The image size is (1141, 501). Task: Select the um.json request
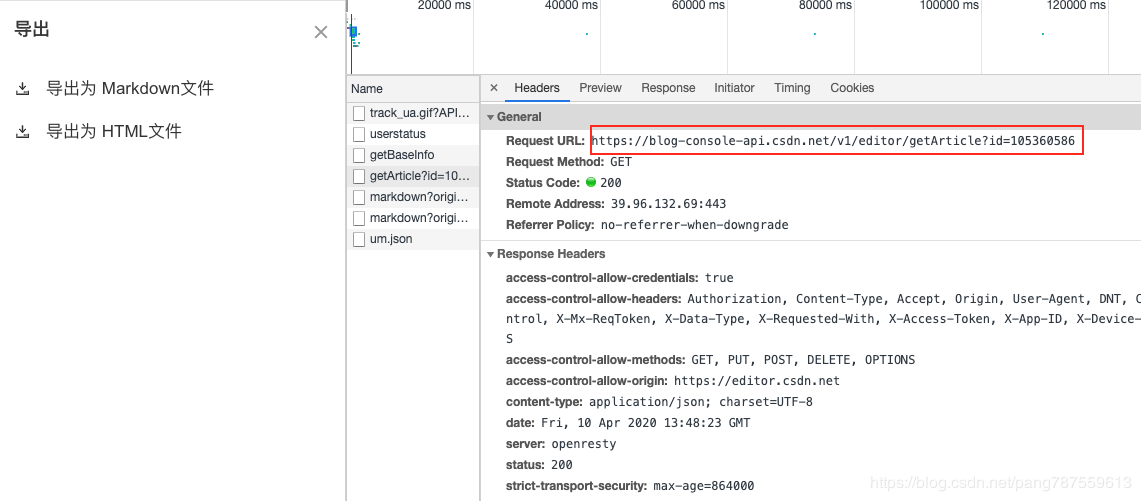click(x=413, y=239)
